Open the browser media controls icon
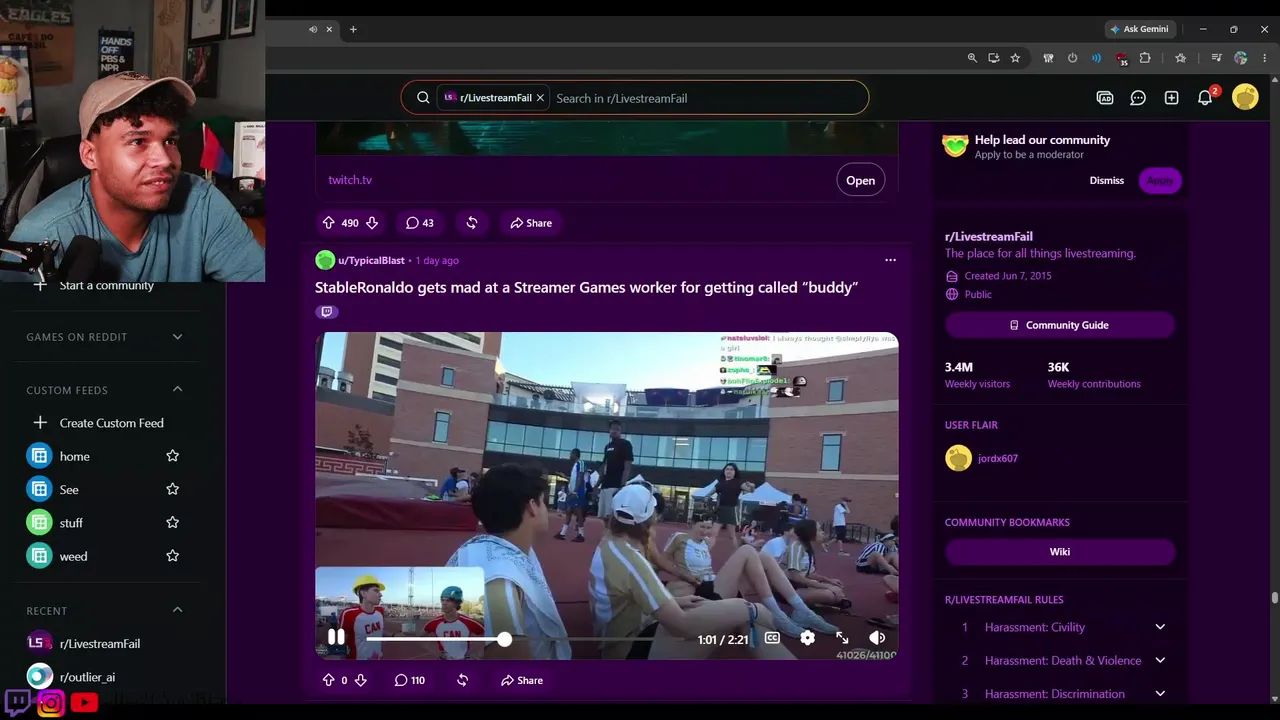This screenshot has height=720, width=1280. click(x=1216, y=58)
